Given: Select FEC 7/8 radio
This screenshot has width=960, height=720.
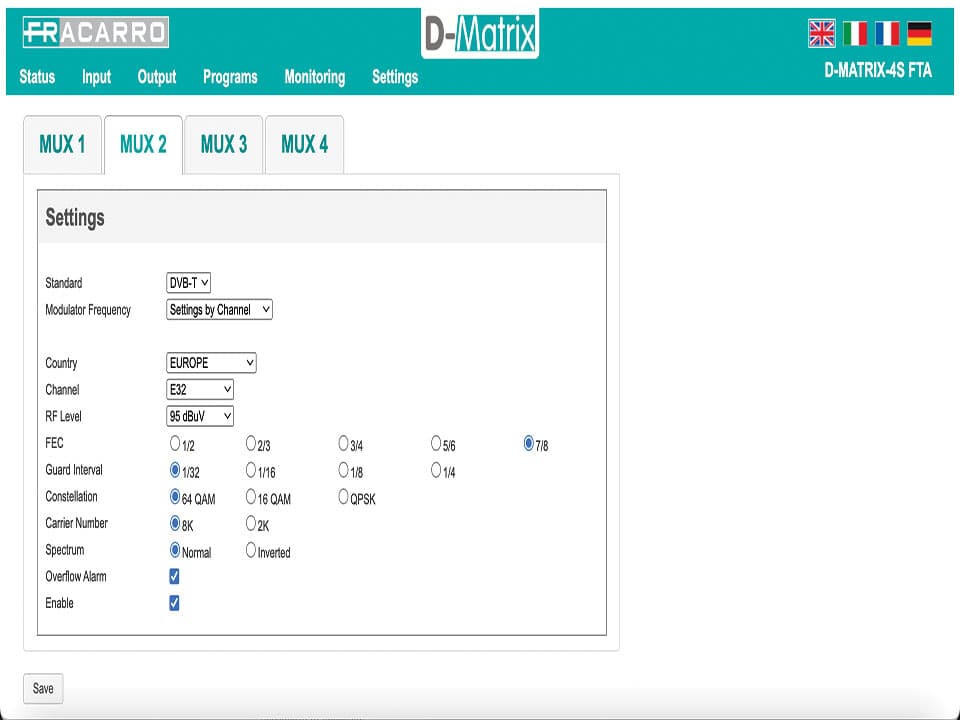Looking at the screenshot, I should point(529,443).
